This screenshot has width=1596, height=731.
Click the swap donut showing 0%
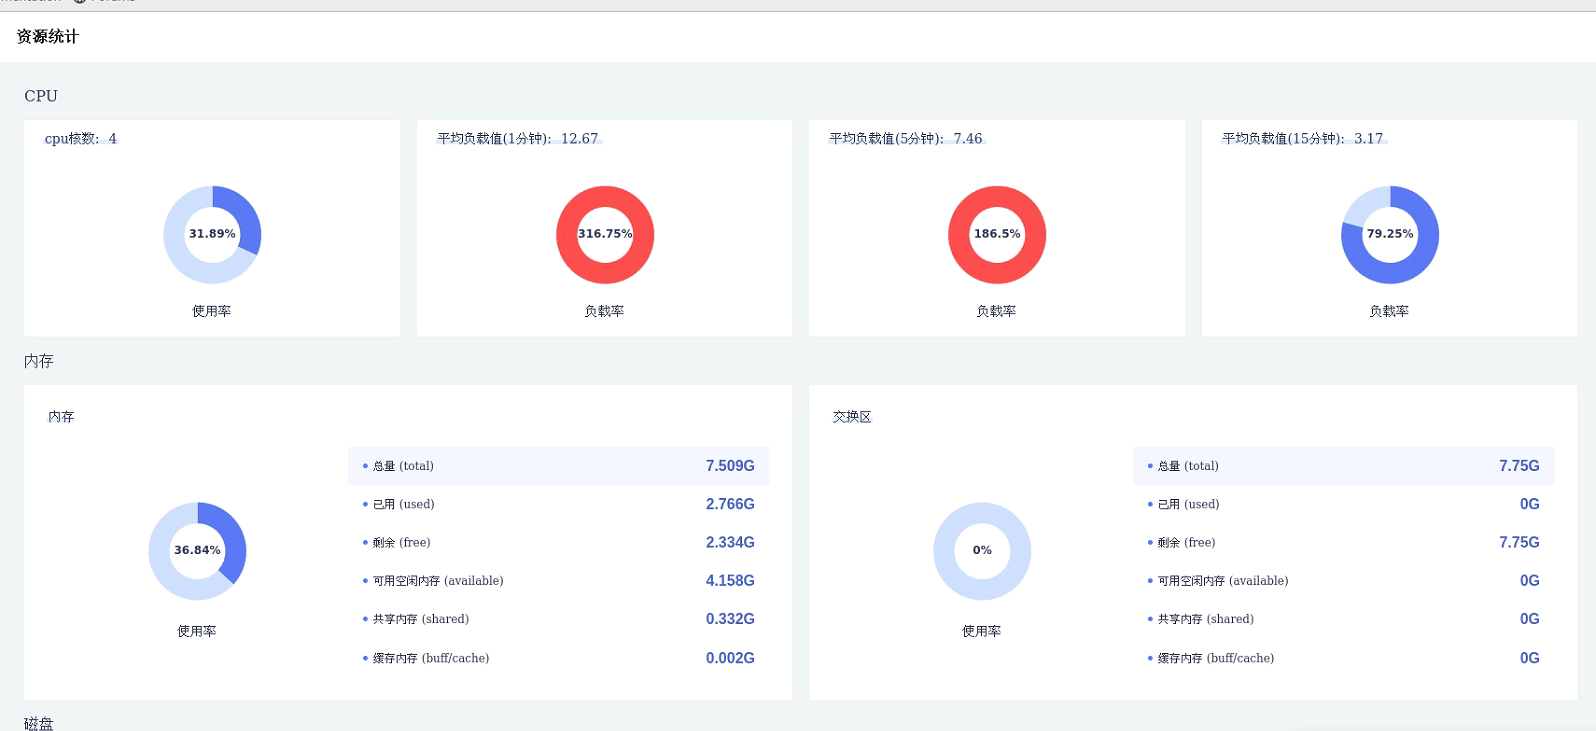pos(982,551)
